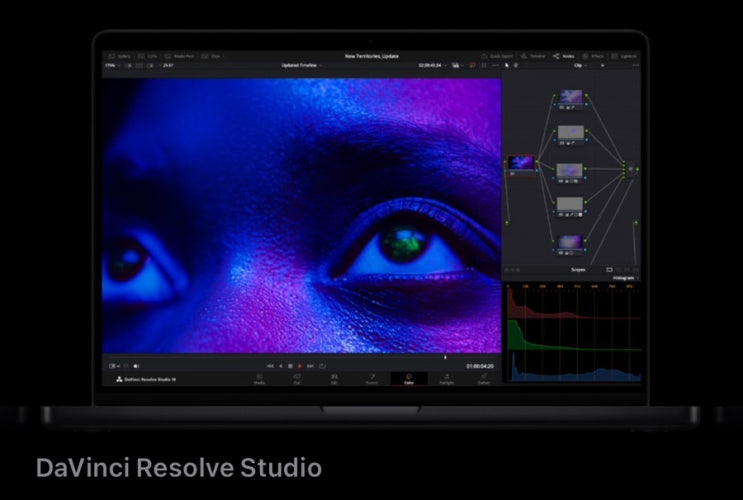Switch to the Fairlight page tab

tap(446, 379)
